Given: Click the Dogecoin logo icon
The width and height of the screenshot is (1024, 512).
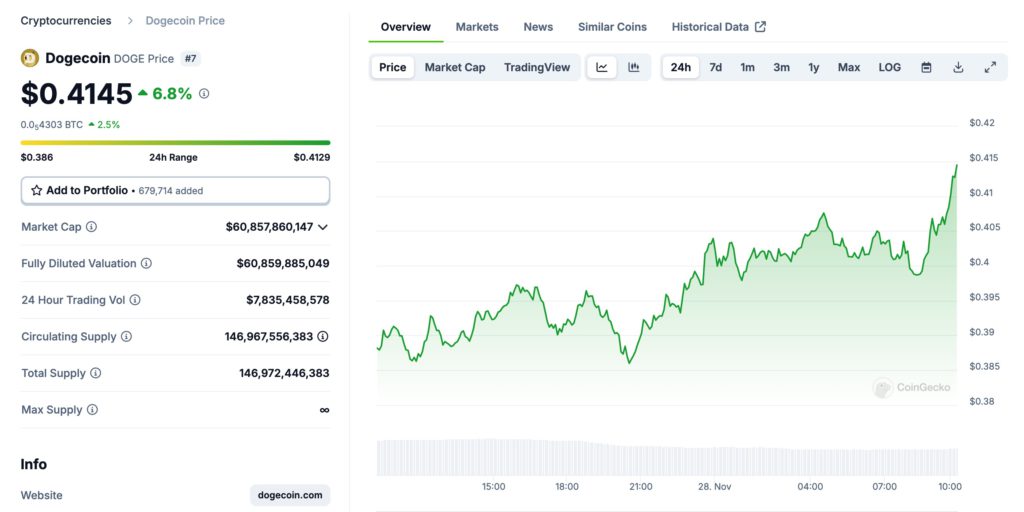Looking at the screenshot, I should point(30,58).
